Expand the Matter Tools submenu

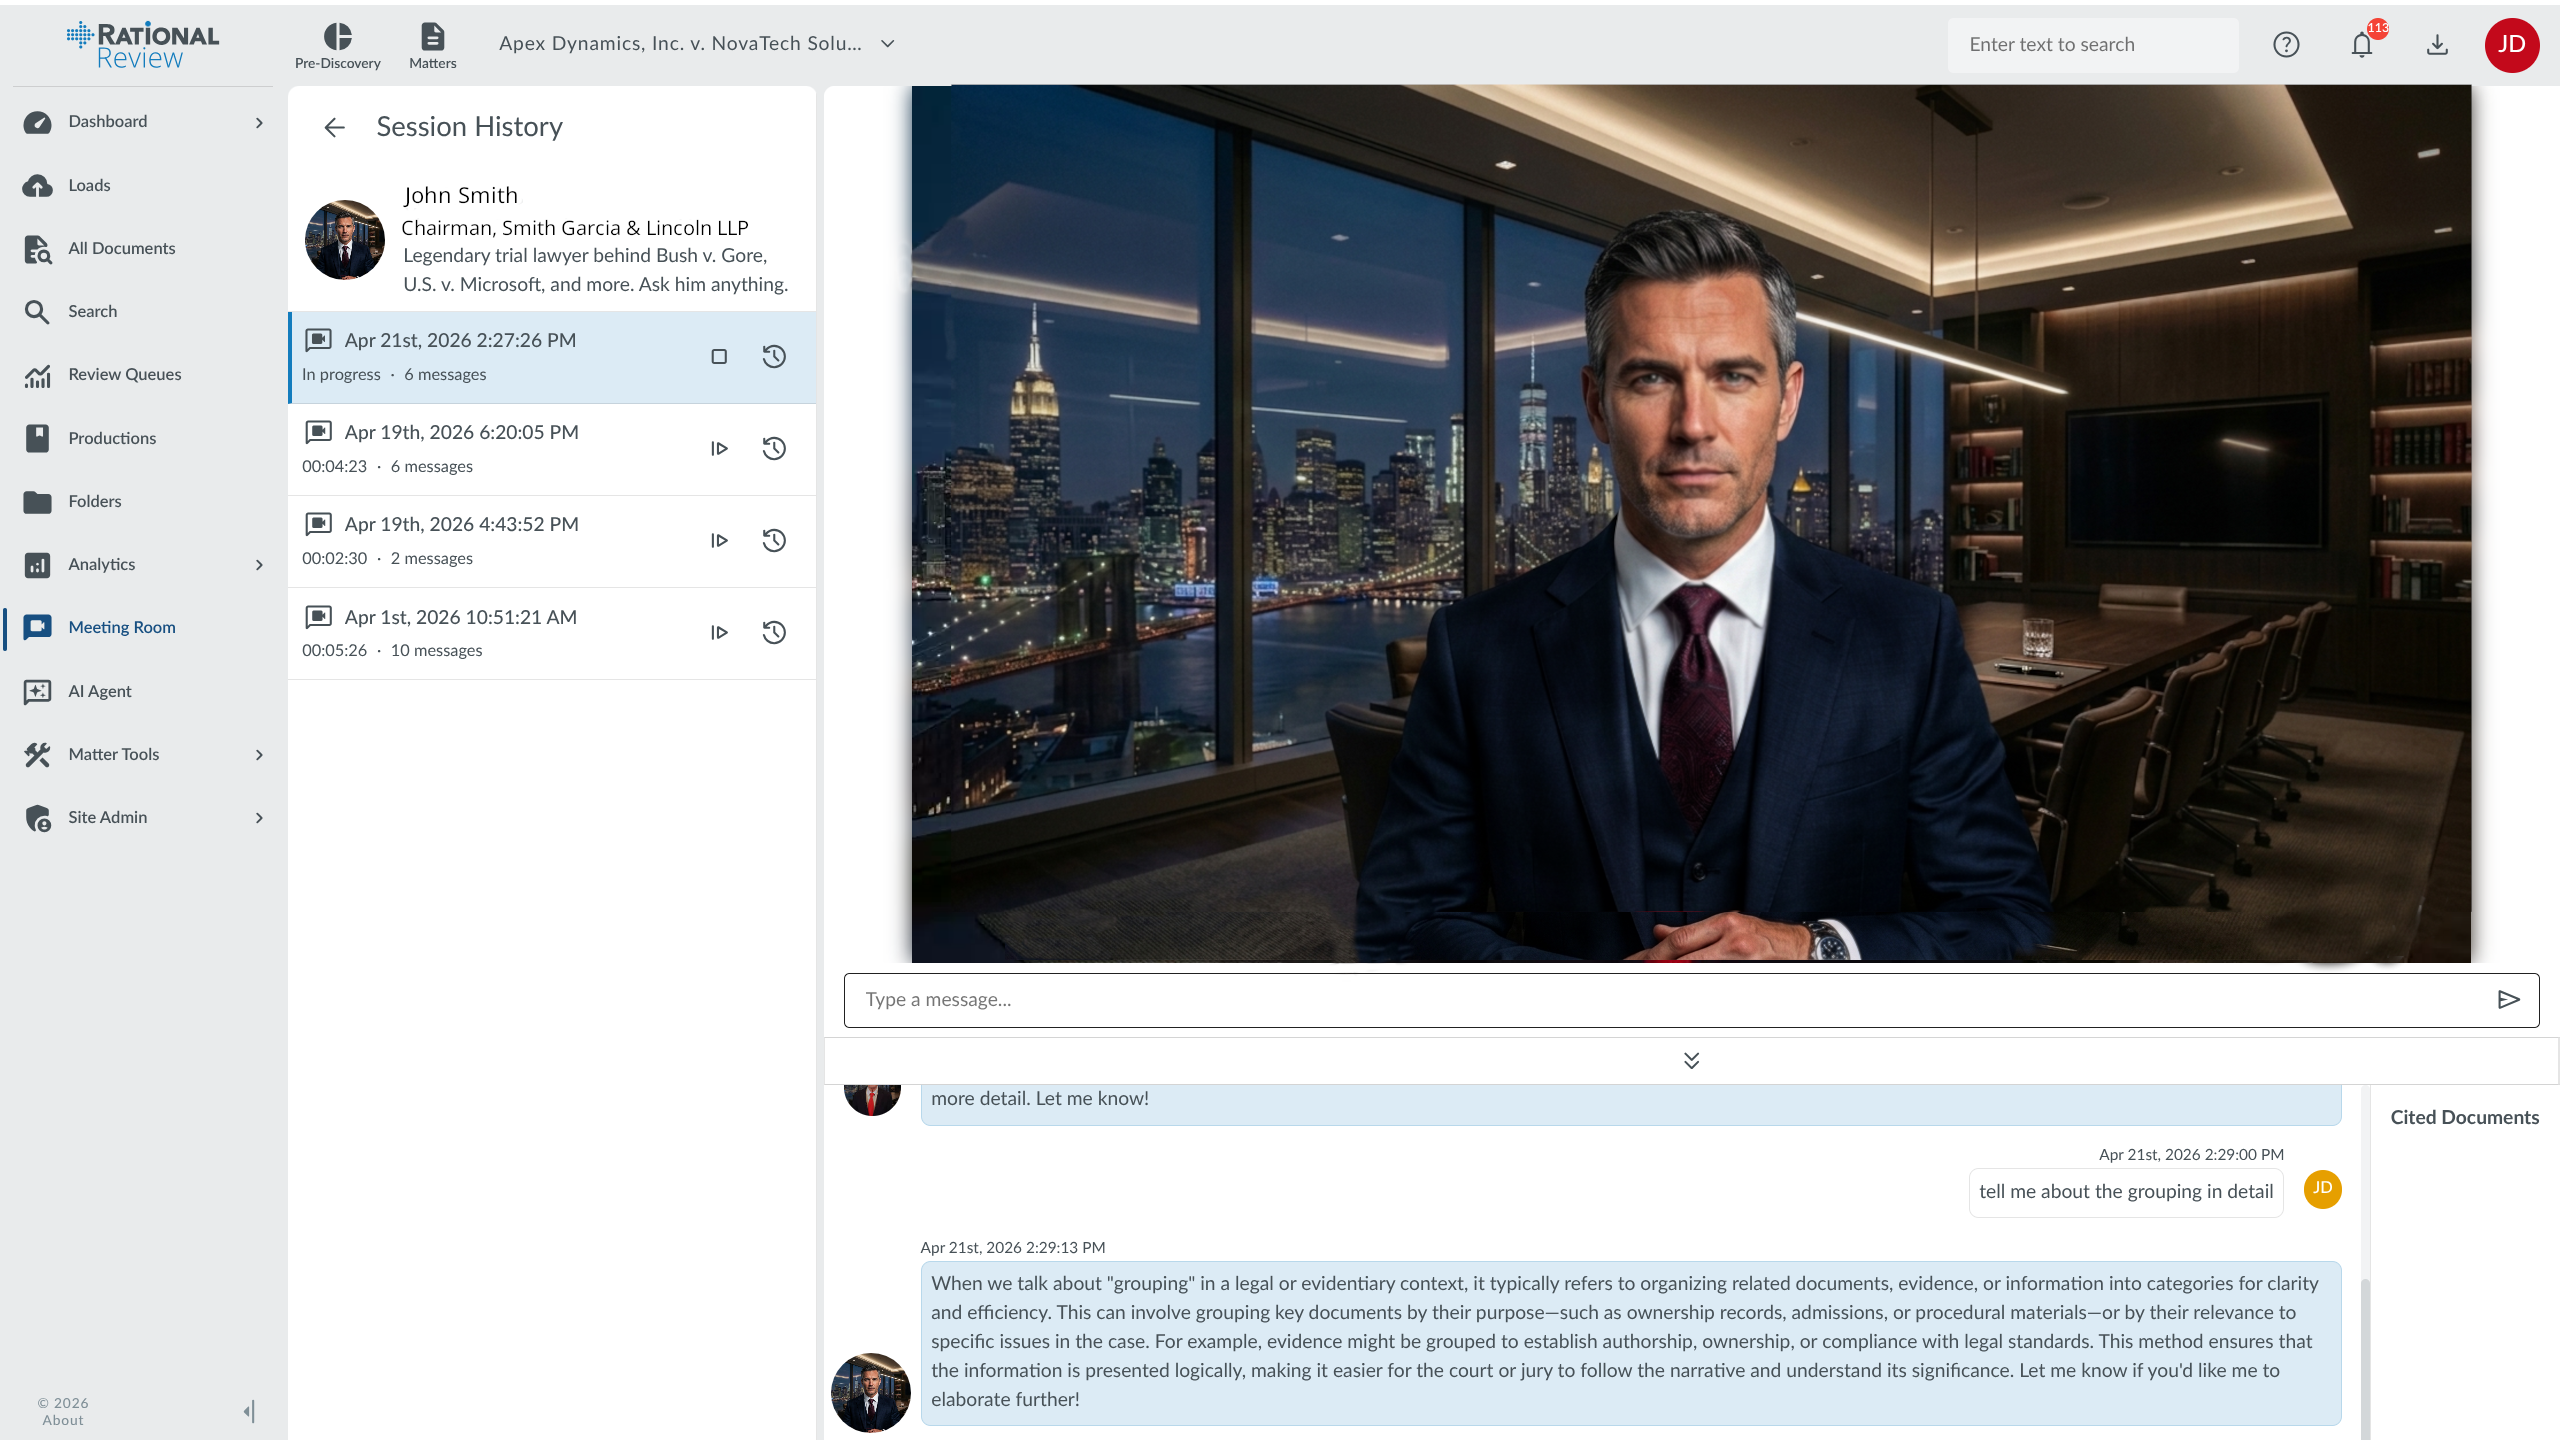[259, 755]
